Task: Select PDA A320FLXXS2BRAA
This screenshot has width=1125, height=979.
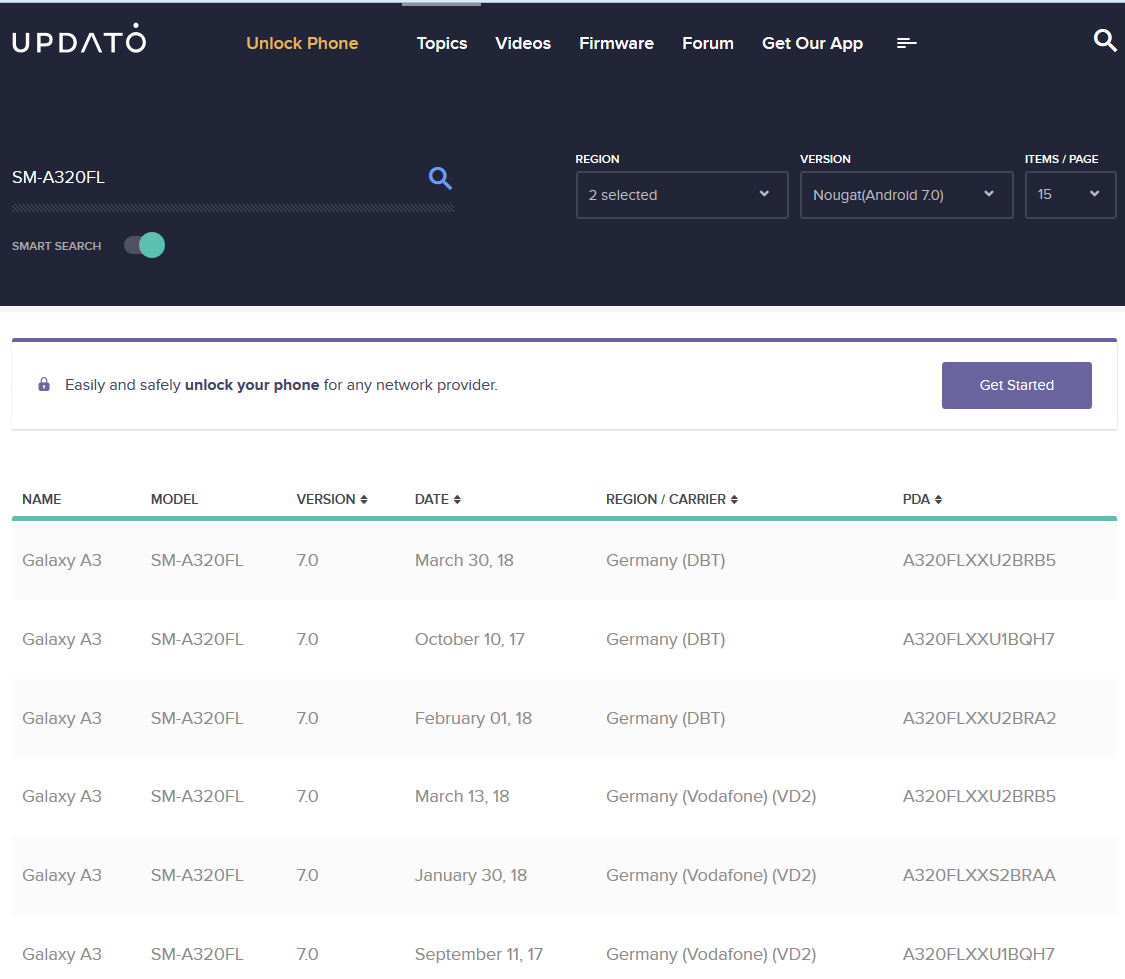Action: [x=979, y=875]
